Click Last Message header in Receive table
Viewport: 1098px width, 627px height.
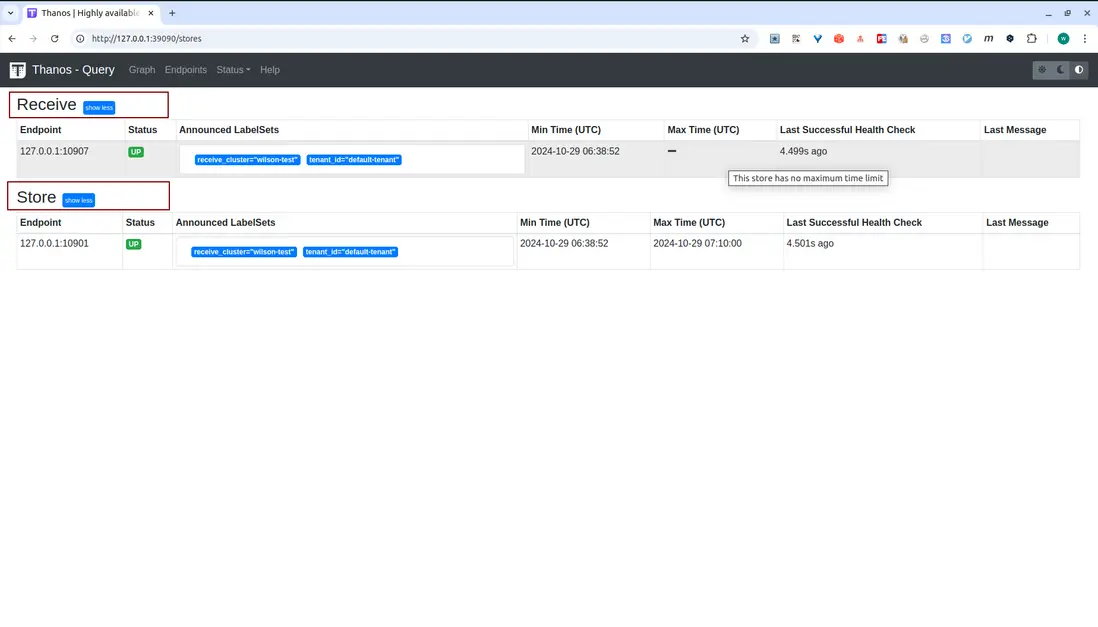pyautogui.click(x=1015, y=130)
